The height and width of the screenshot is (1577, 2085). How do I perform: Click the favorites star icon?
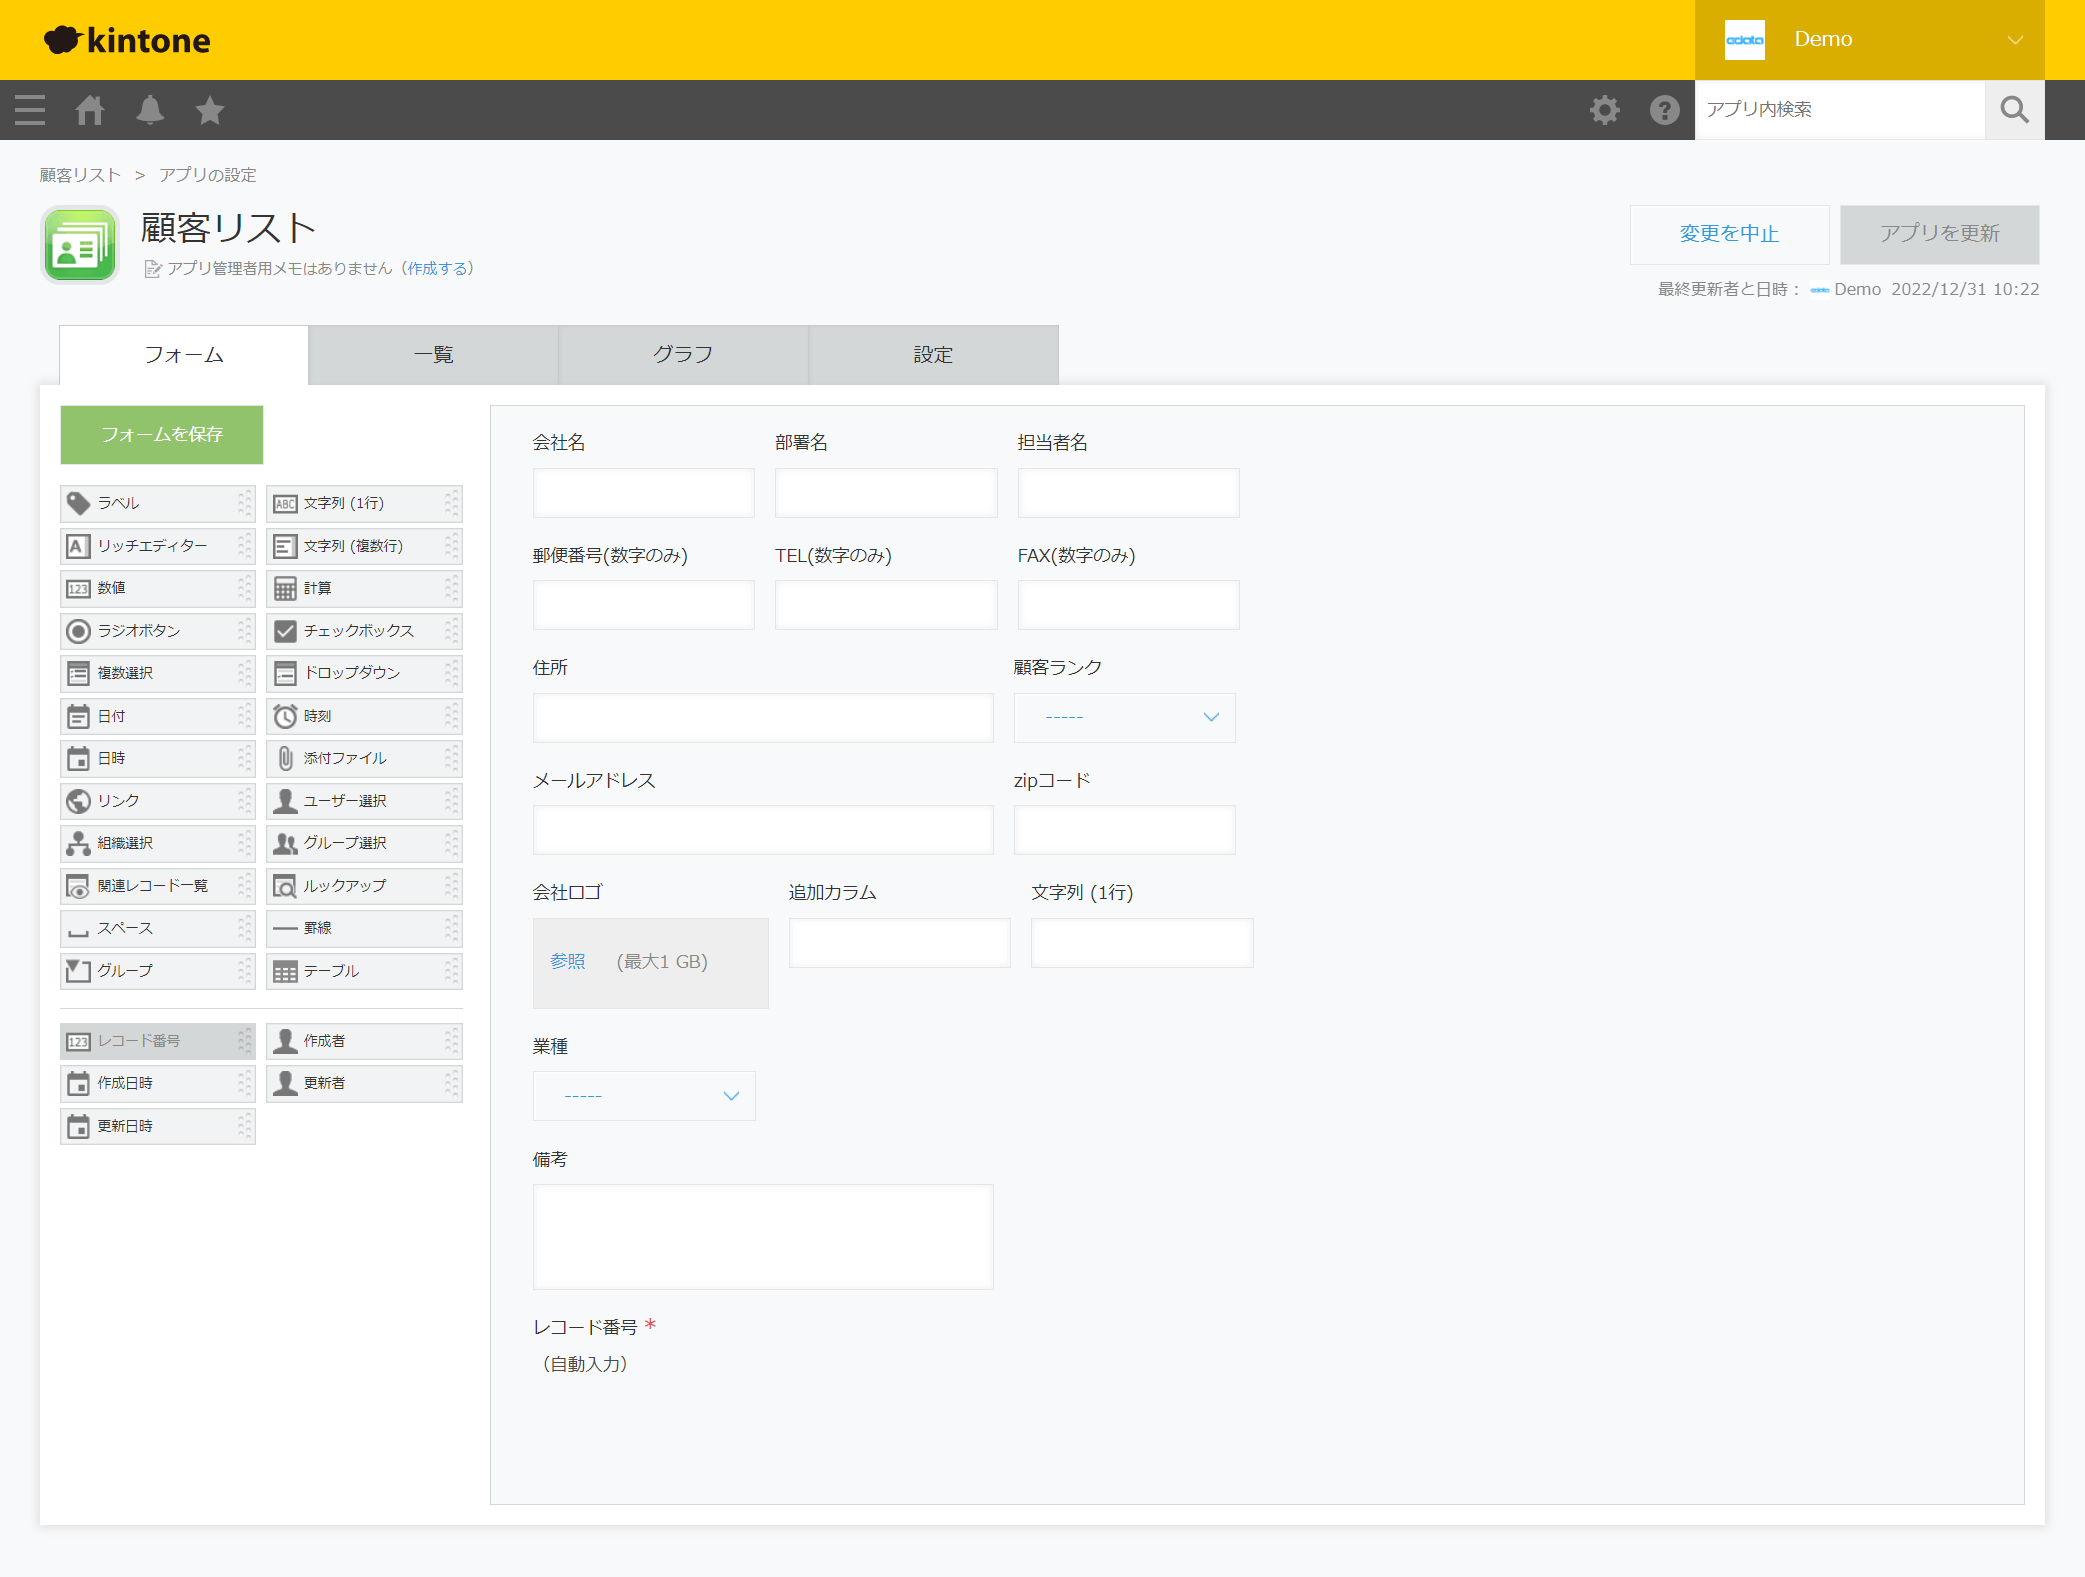pos(210,110)
